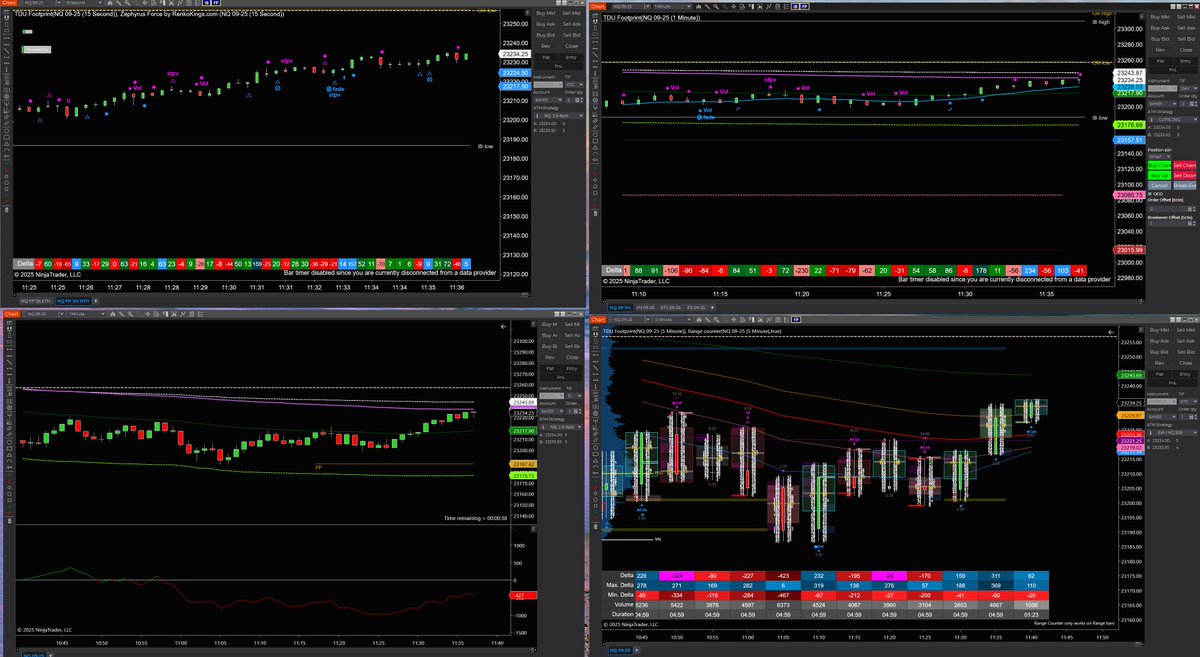Click Rev button in 15 Second chart trader
Viewport: 1200px width, 657px height.
pyautogui.click(x=546, y=46)
